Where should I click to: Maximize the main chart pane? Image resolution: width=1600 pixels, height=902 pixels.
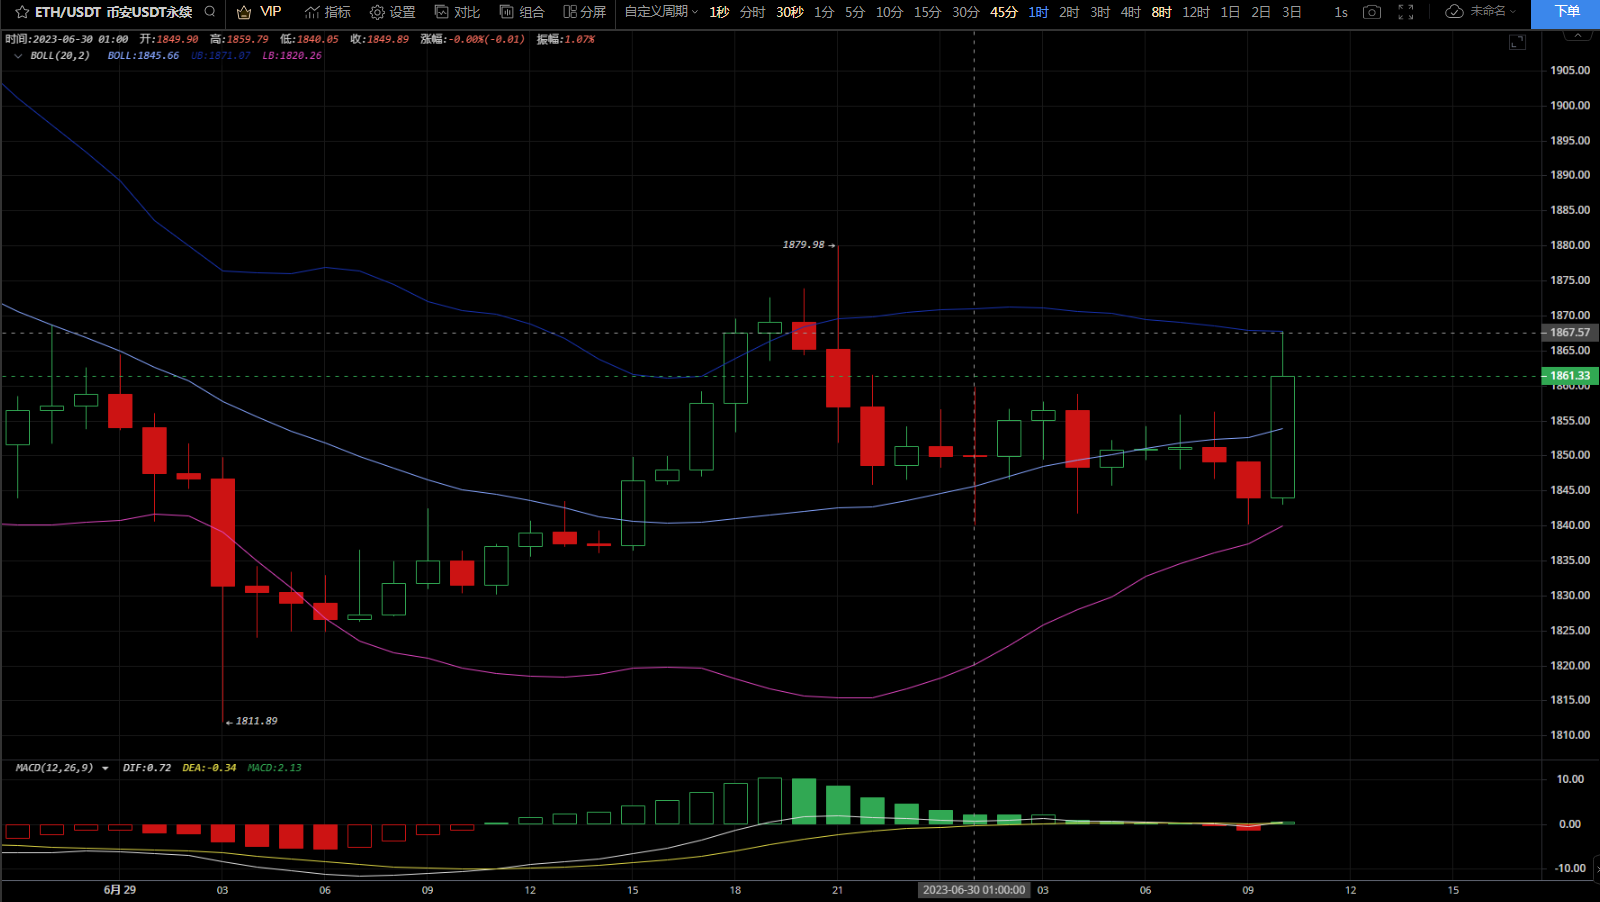(x=1517, y=42)
